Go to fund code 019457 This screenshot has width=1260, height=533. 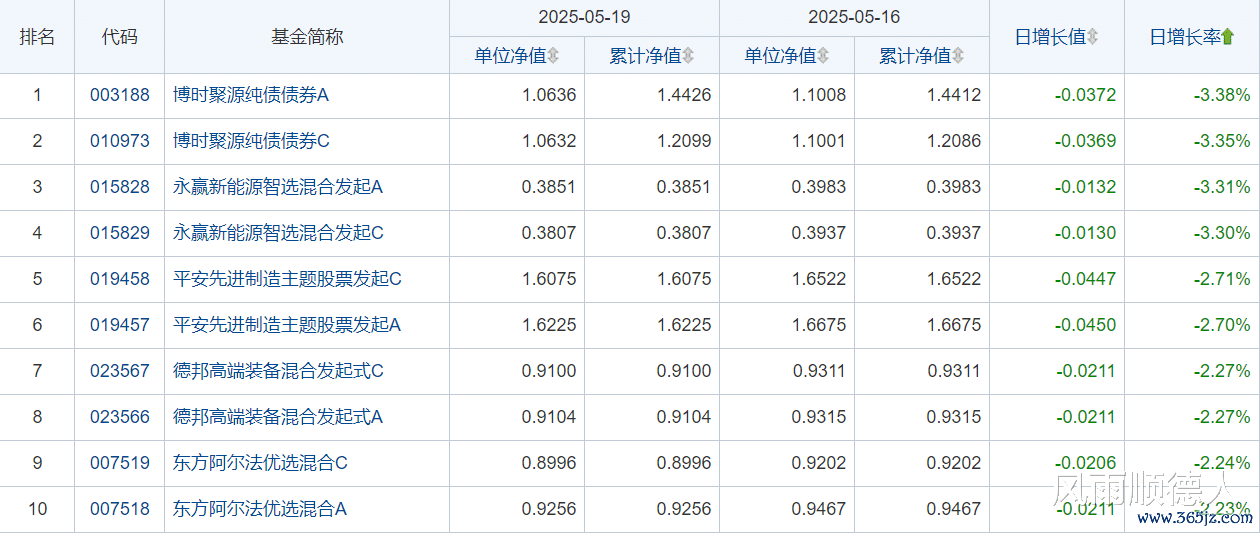coord(119,325)
